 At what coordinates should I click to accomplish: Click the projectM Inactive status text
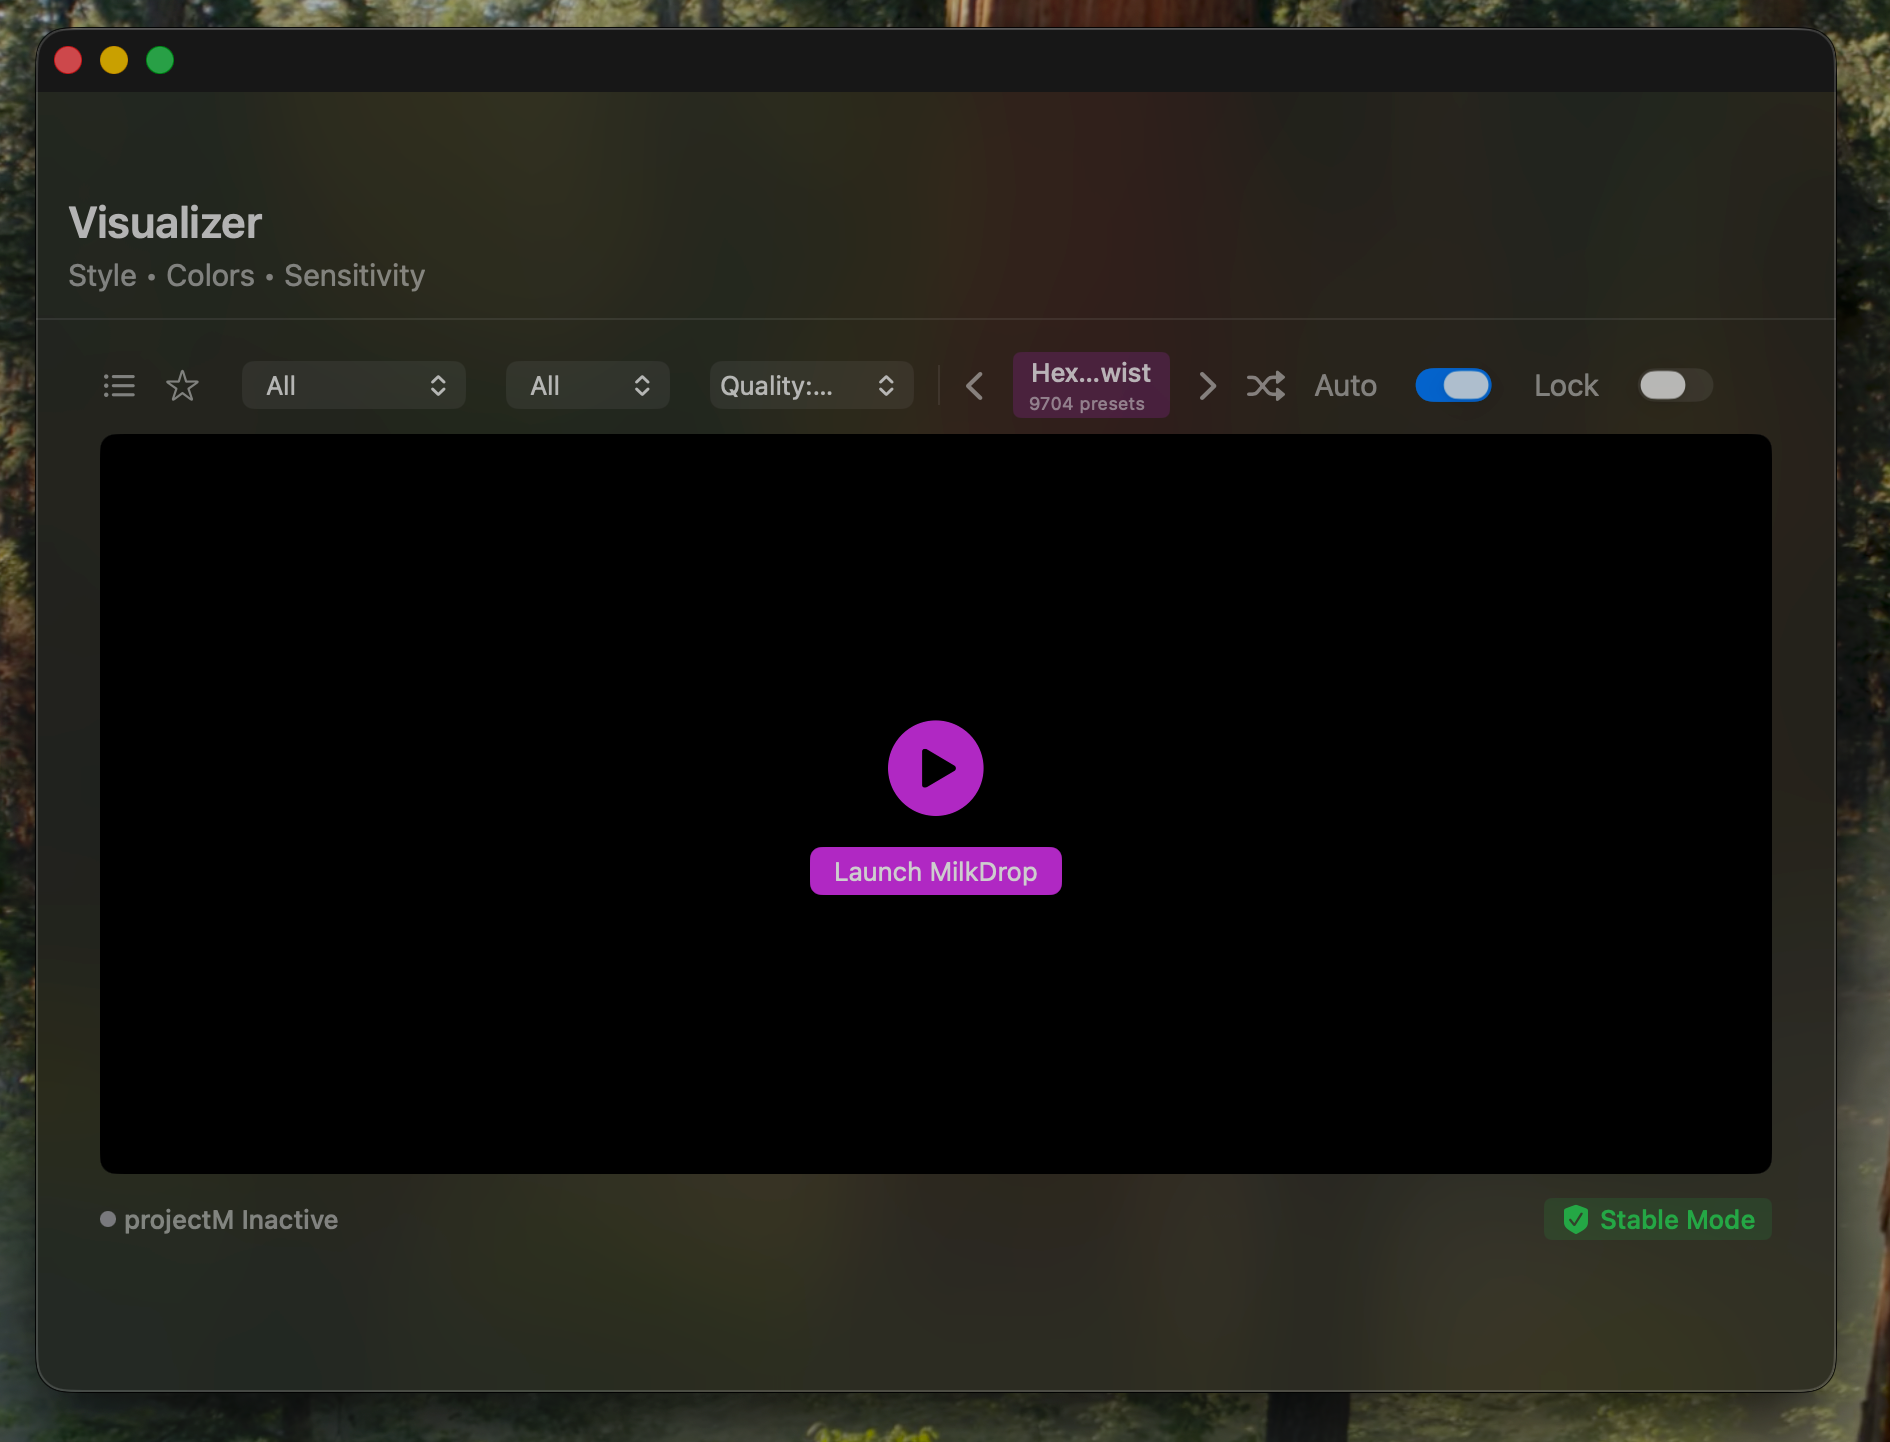pyautogui.click(x=231, y=1220)
